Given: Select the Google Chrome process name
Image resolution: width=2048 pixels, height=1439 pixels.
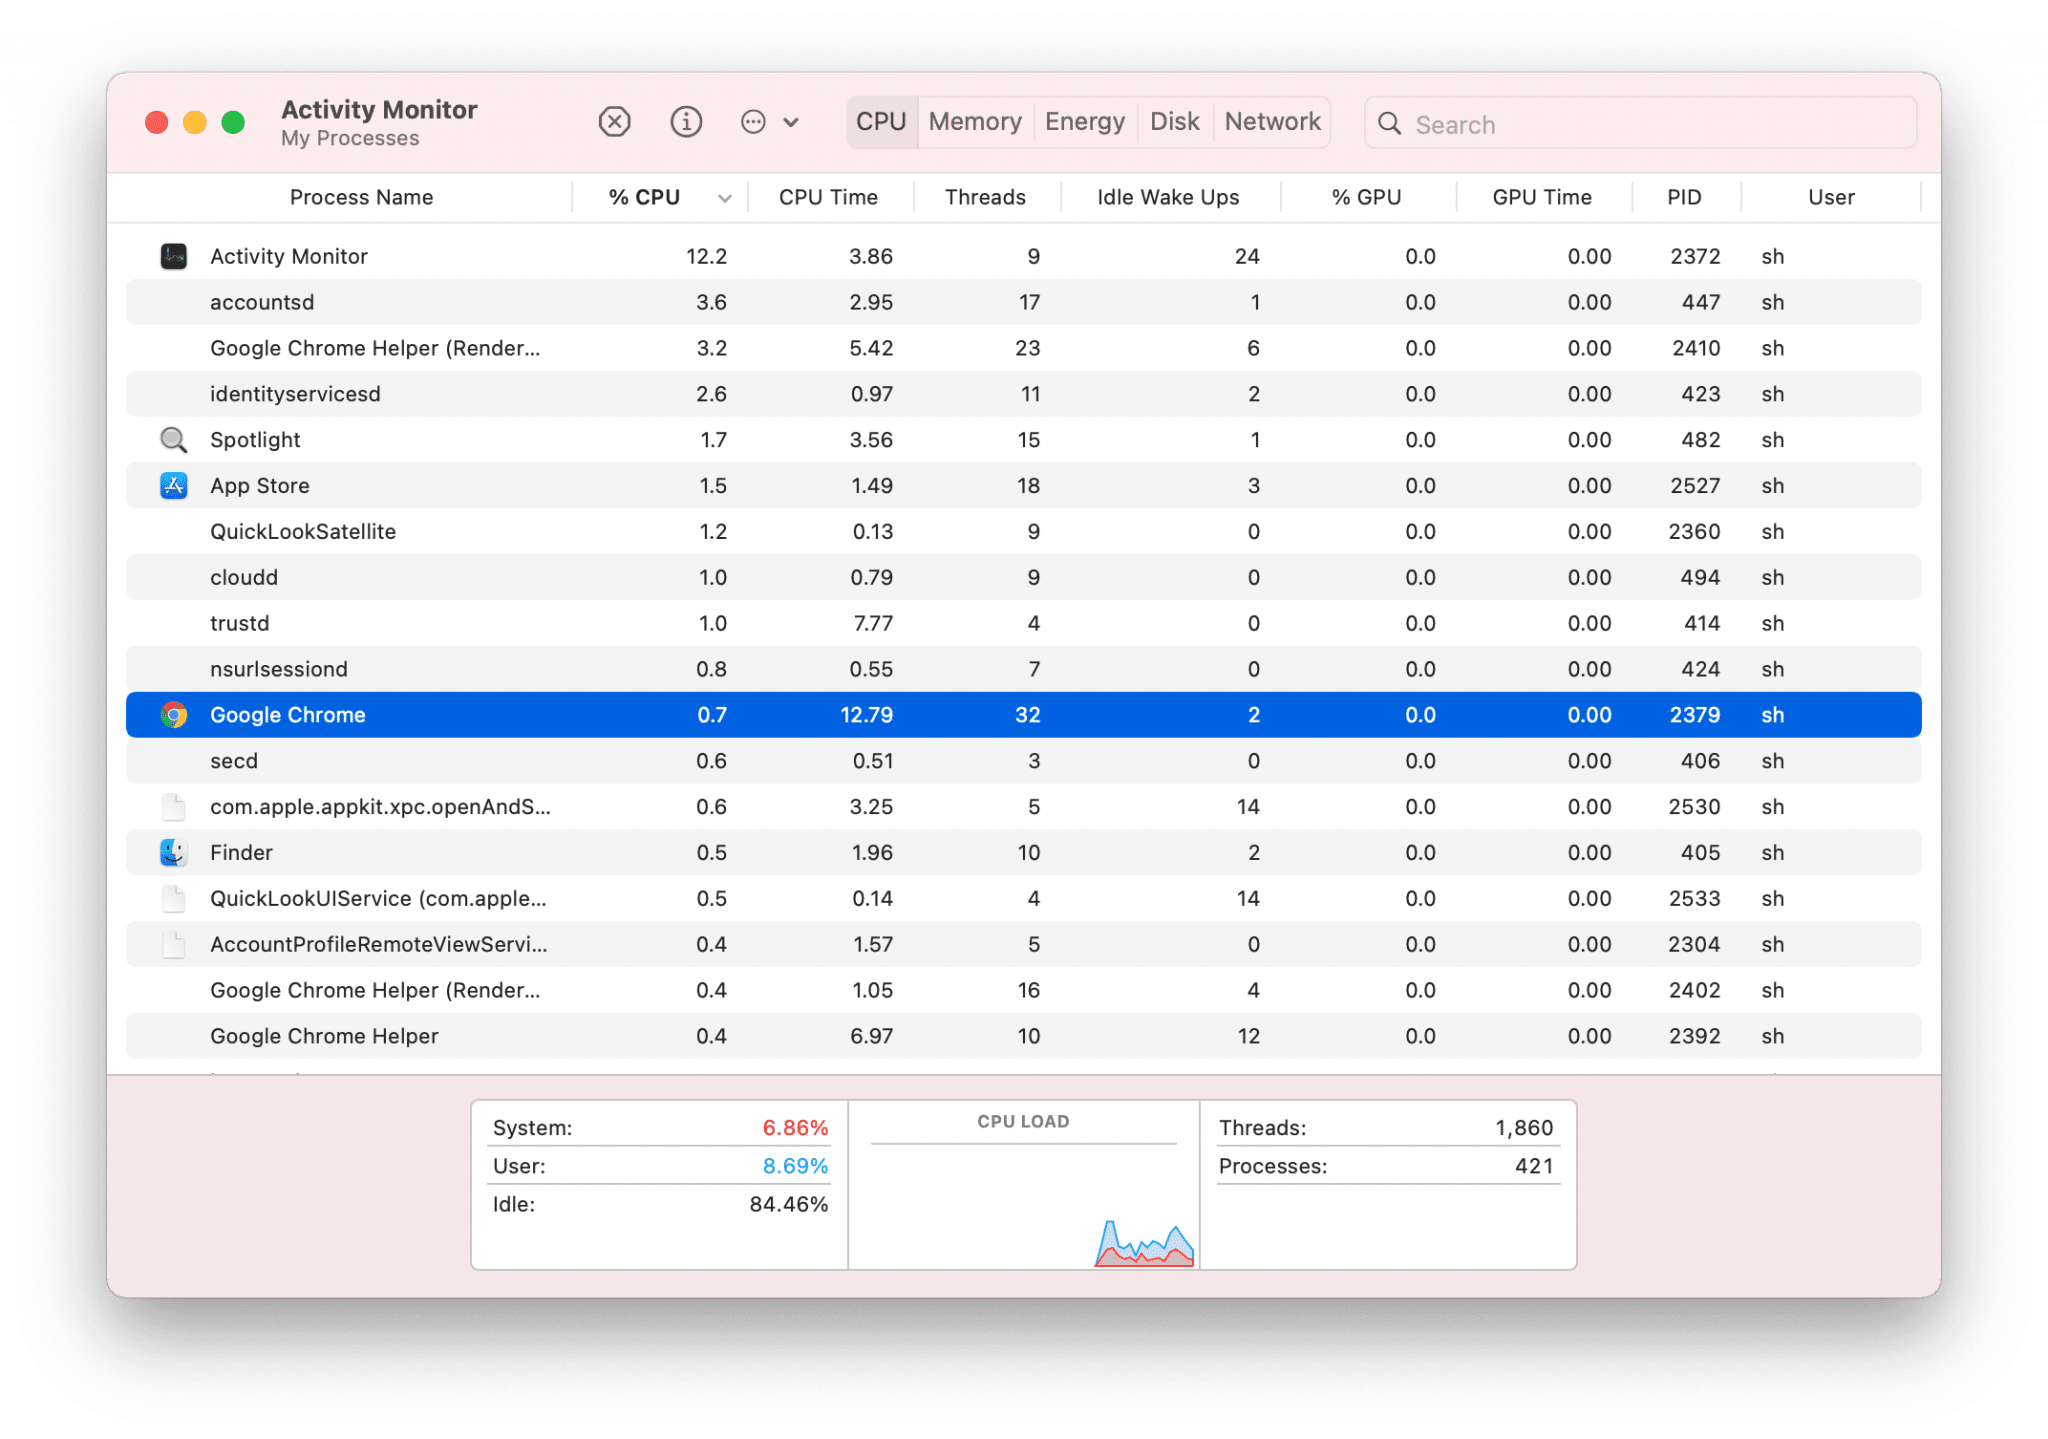Looking at the screenshot, I should (288, 715).
